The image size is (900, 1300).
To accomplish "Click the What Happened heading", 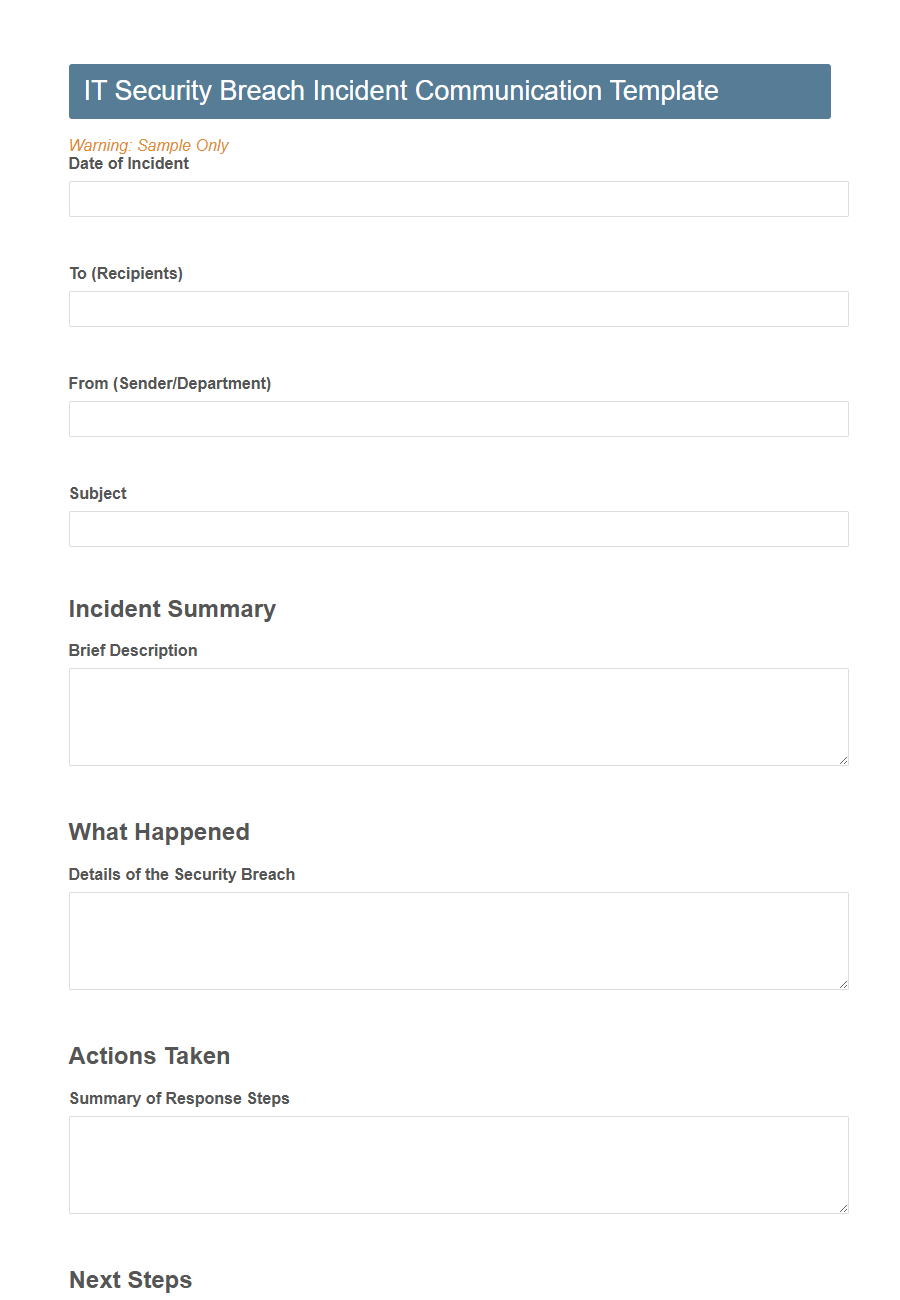I will [x=159, y=832].
